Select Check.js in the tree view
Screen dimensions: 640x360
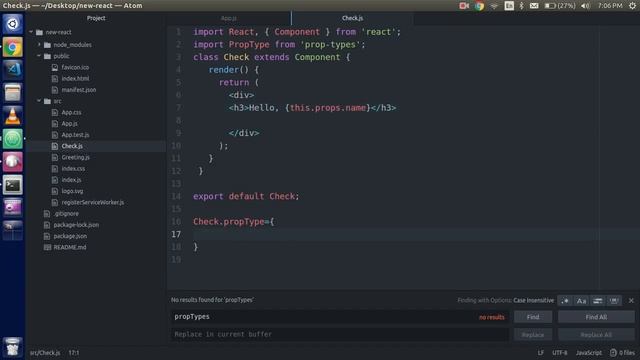coord(72,146)
